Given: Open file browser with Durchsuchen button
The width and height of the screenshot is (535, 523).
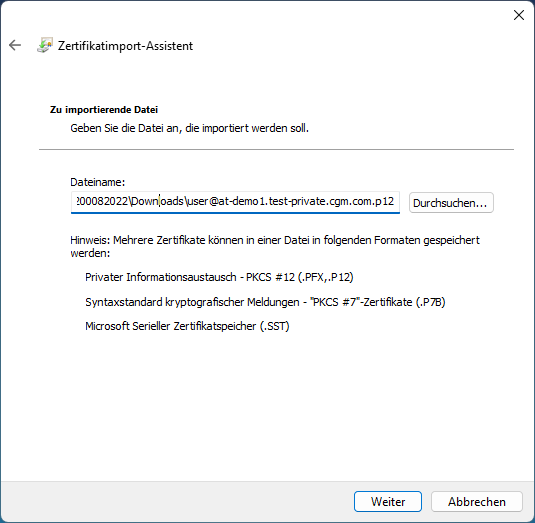Looking at the screenshot, I should (x=451, y=203).
